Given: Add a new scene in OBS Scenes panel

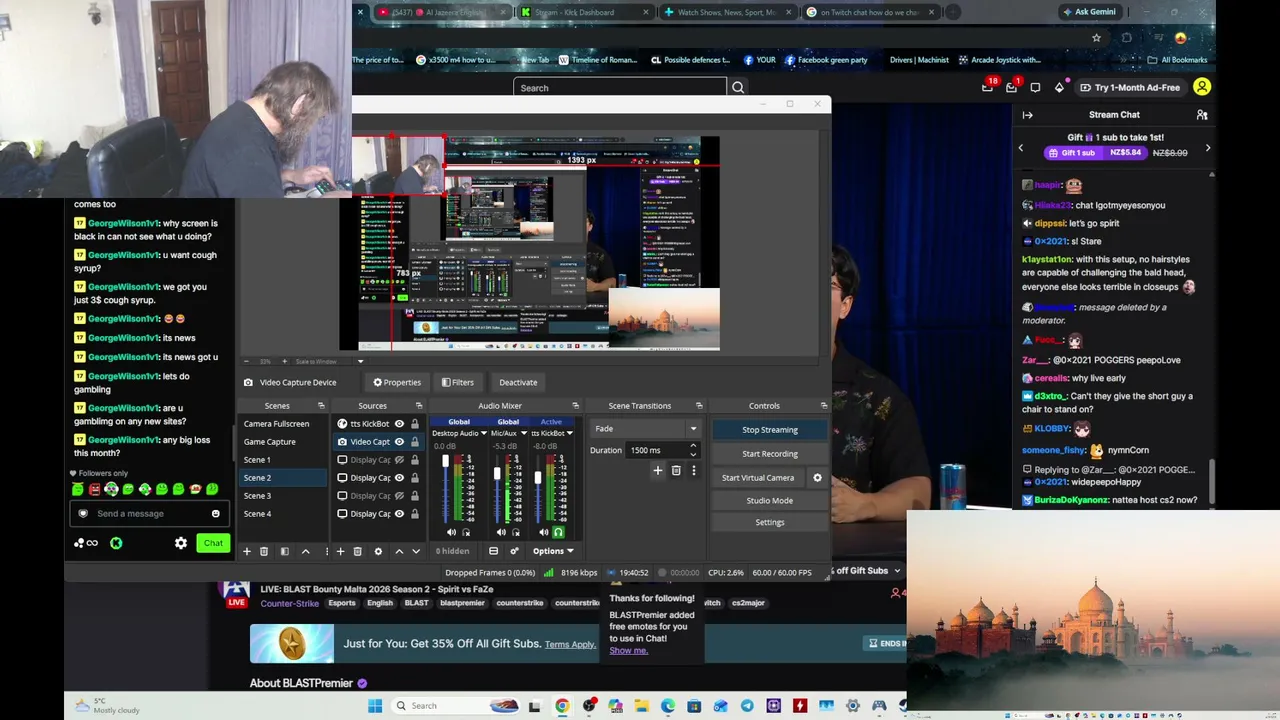Looking at the screenshot, I should tap(247, 551).
